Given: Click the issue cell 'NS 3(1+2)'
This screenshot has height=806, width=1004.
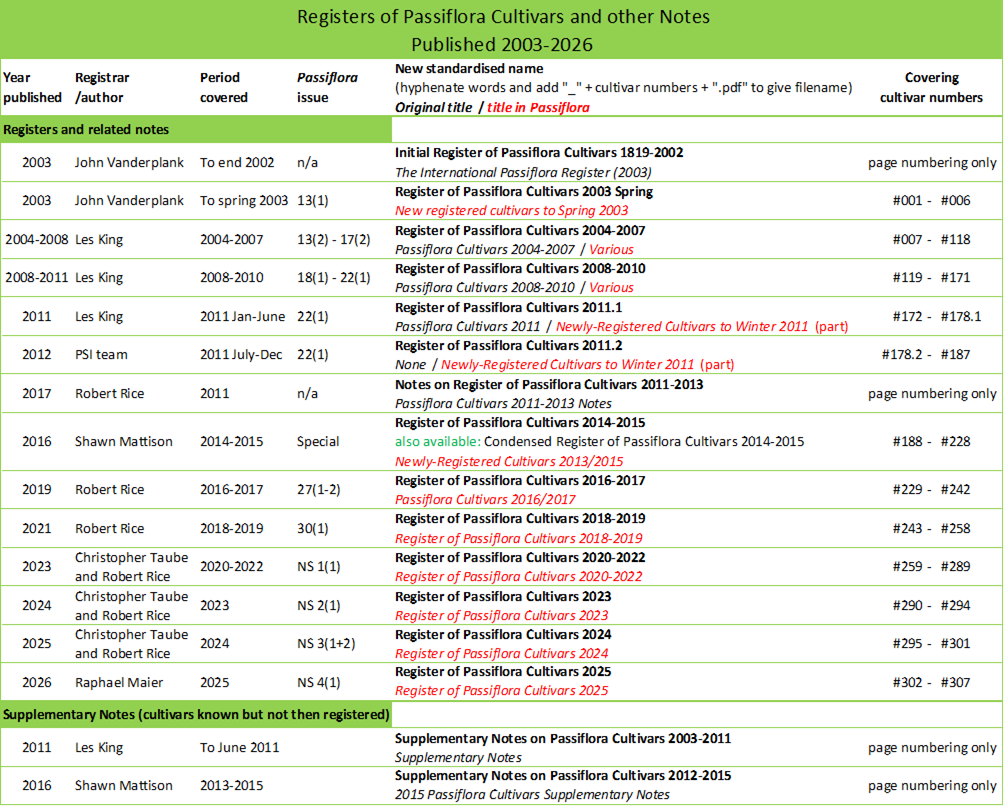Looking at the screenshot, I should (x=326, y=643).
